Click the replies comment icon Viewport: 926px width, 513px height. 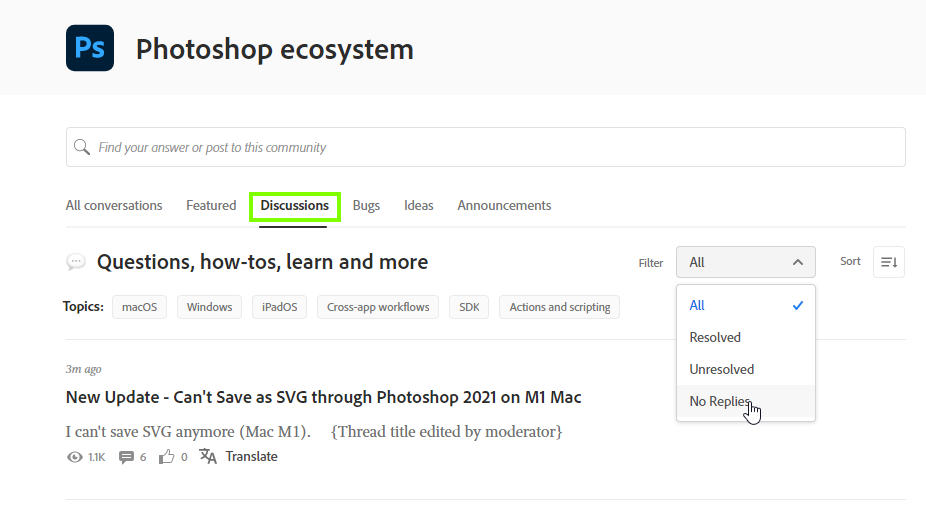pos(126,457)
